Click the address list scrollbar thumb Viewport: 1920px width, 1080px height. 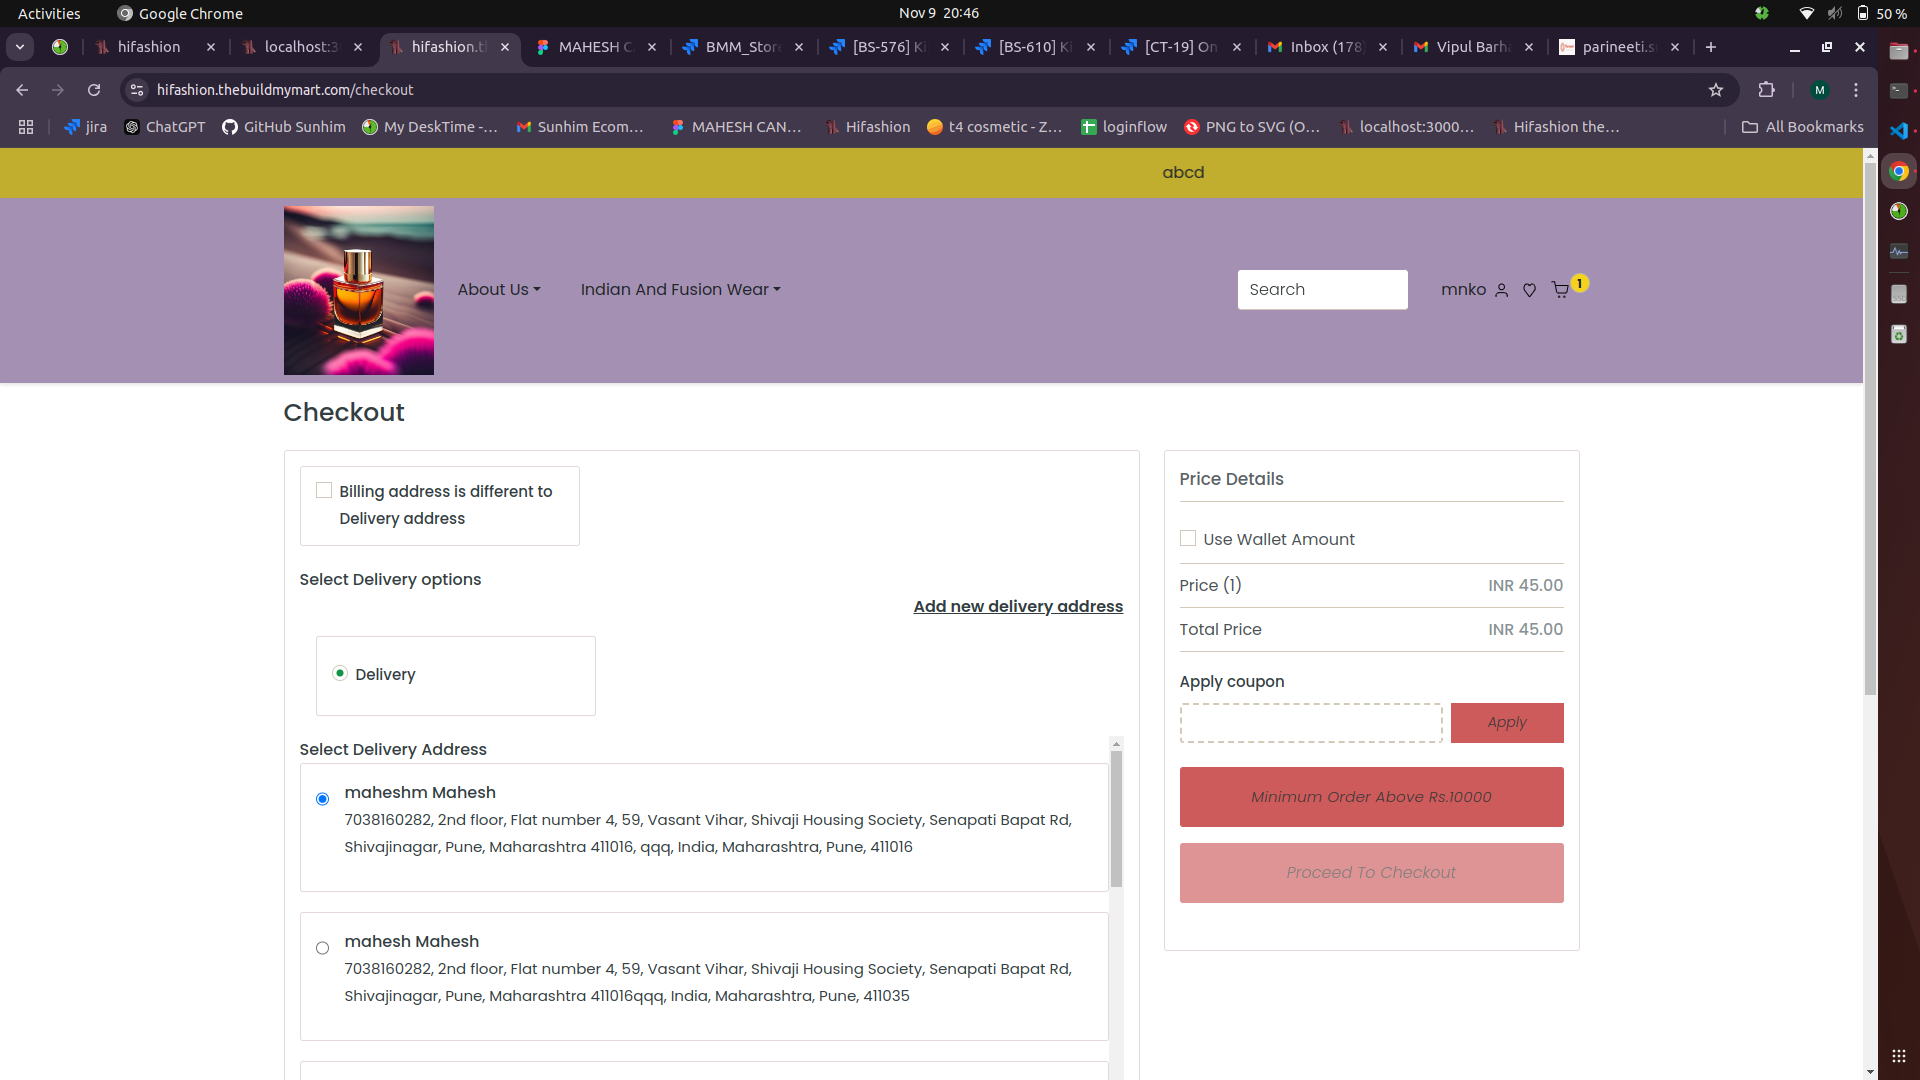(1116, 818)
